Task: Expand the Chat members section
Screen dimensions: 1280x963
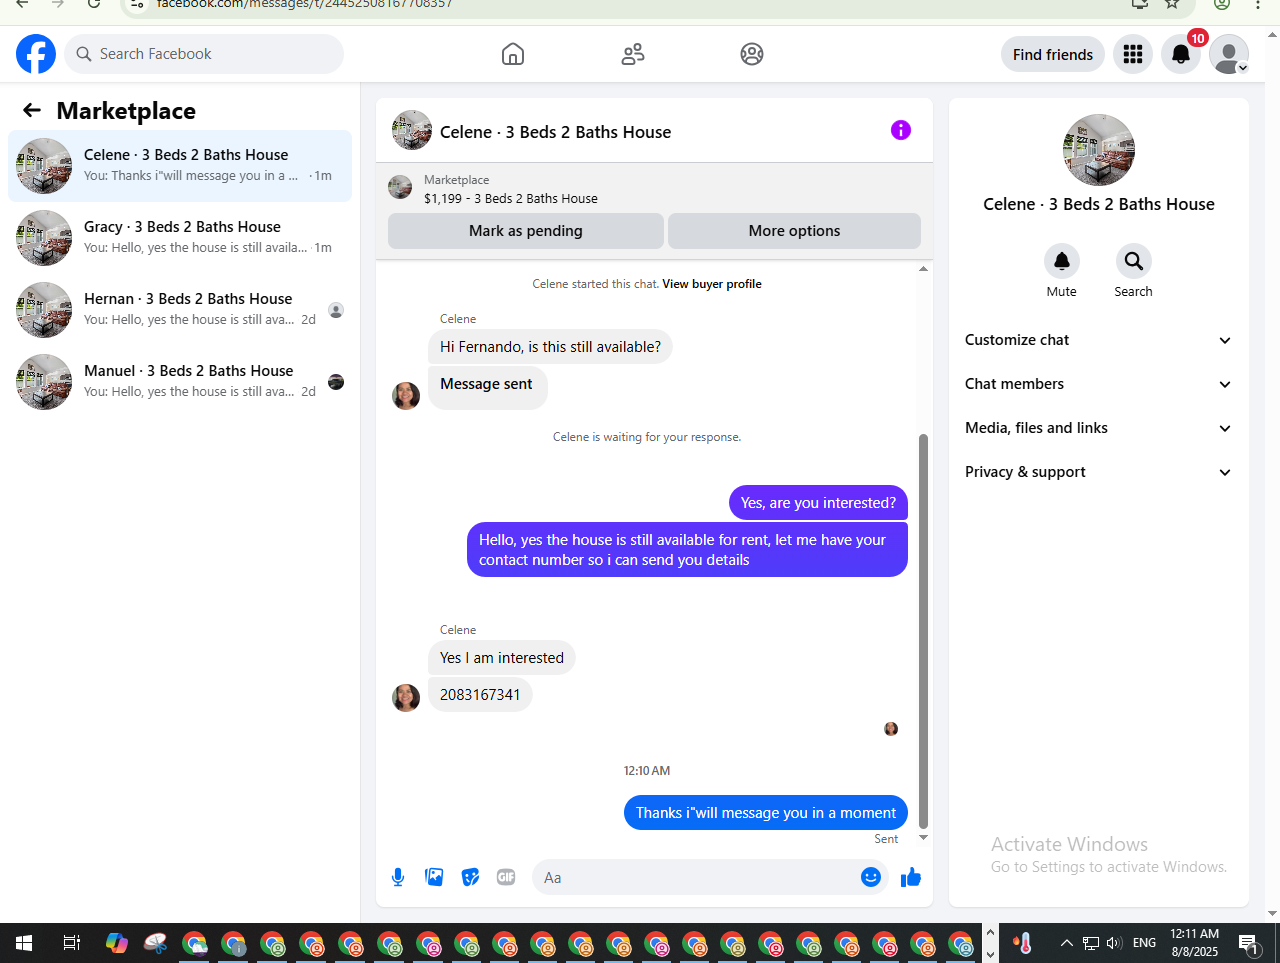Action: tap(1098, 384)
